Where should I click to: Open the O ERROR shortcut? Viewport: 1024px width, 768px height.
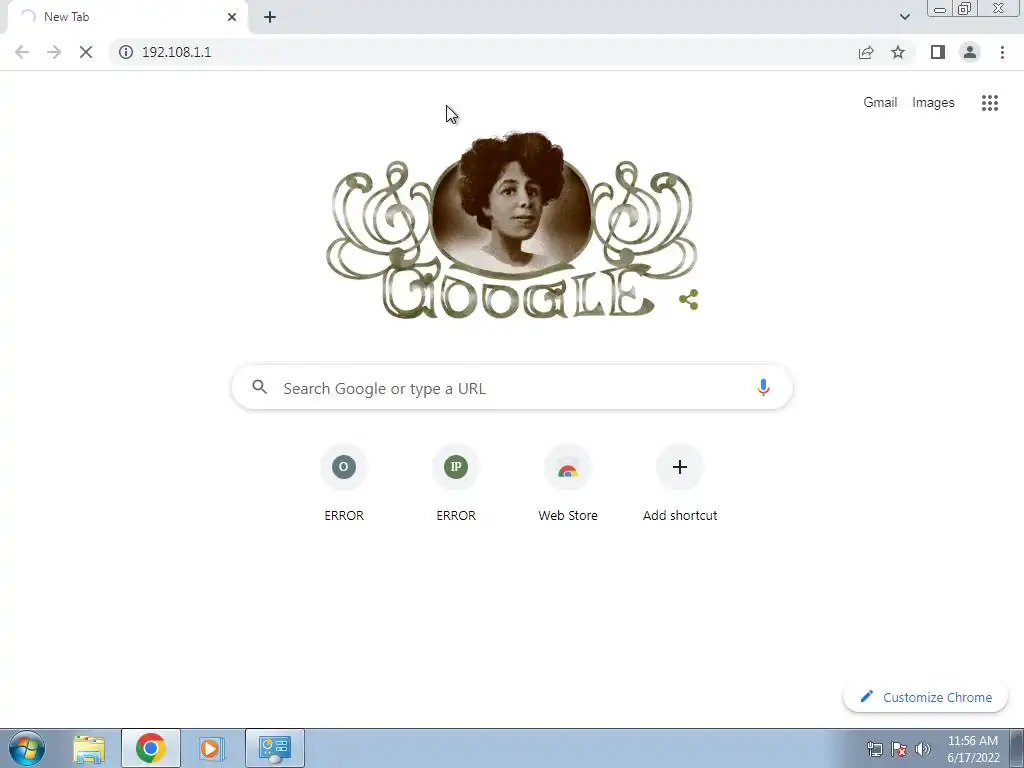[x=344, y=483]
